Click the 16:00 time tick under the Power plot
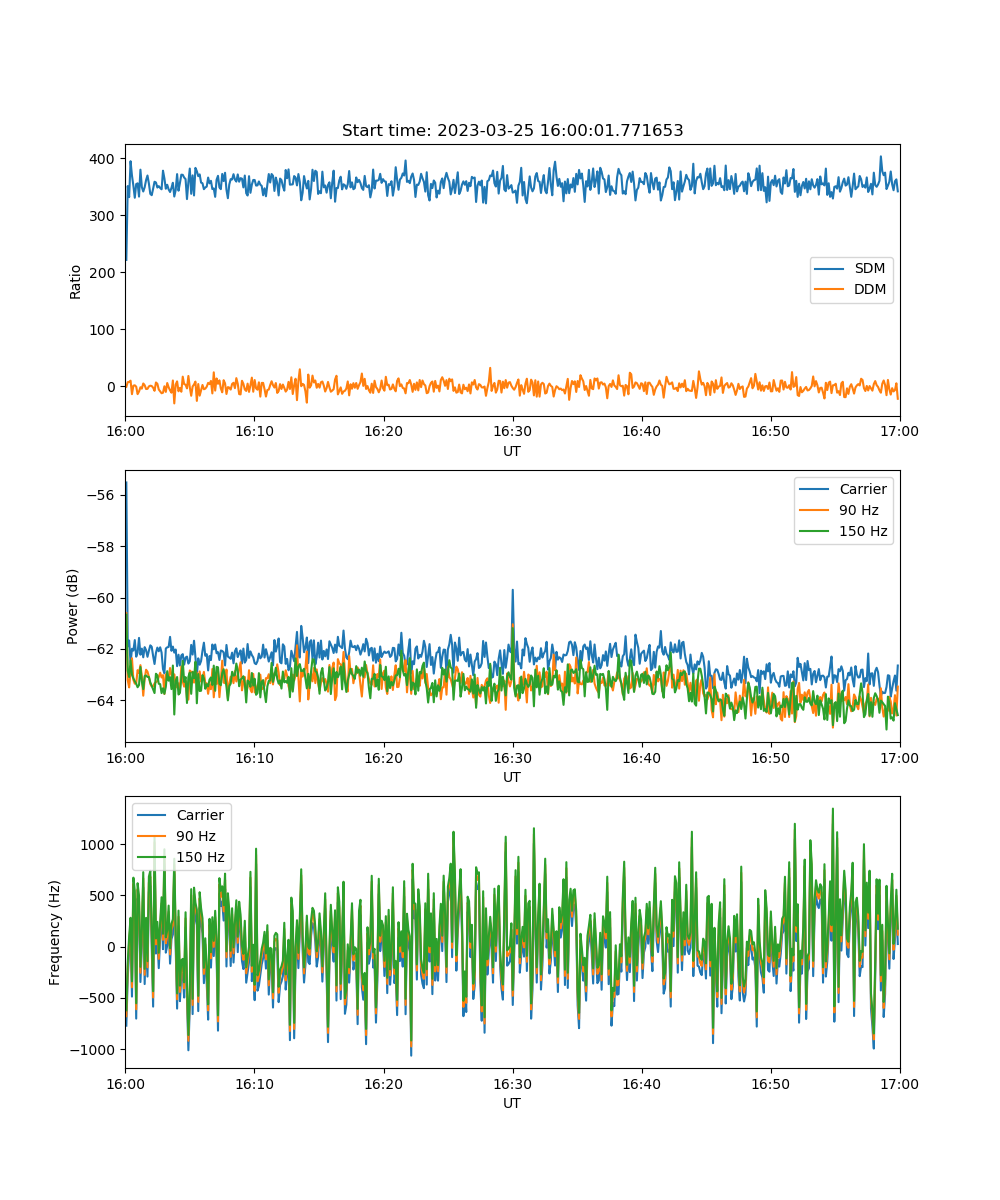1000x1200 pixels. click(125, 757)
